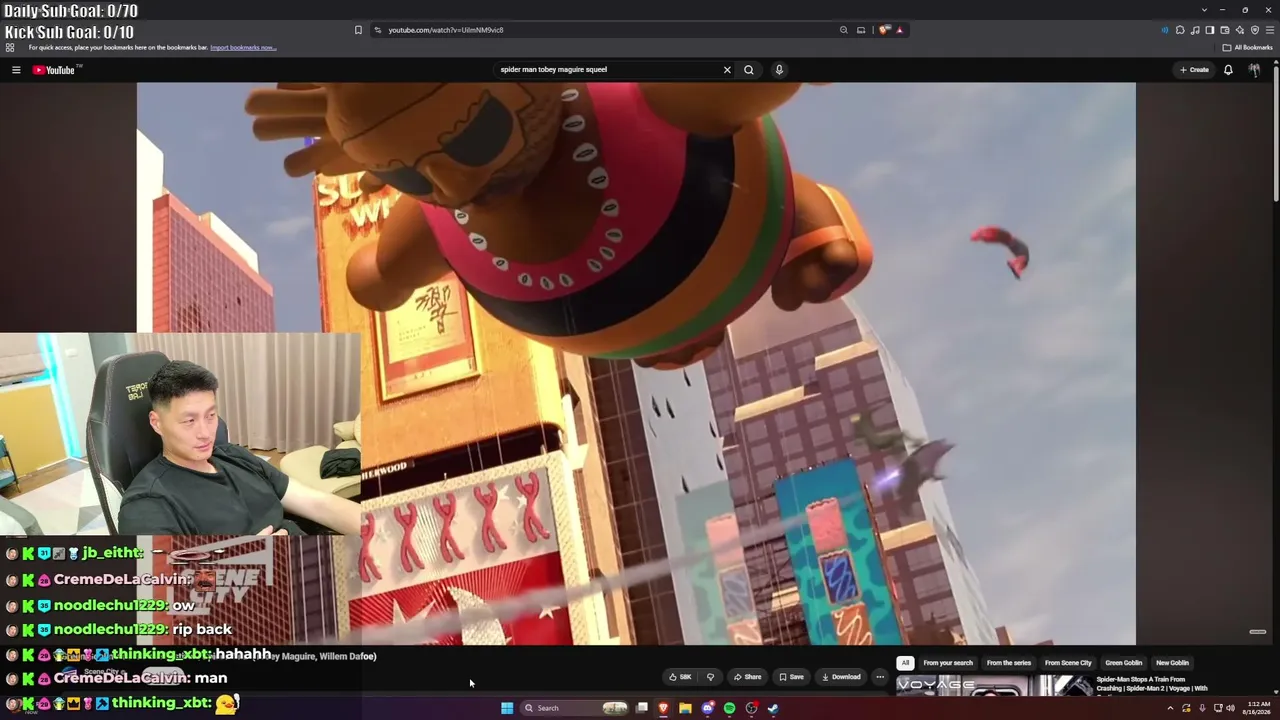Open the browser extensions puzzle icon
This screenshot has height=720, width=1280.
(x=1180, y=30)
